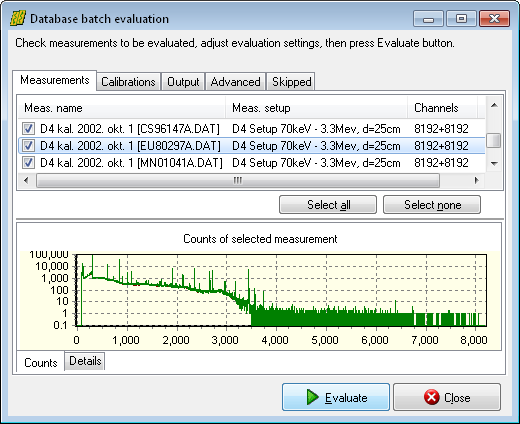The width and height of the screenshot is (520, 424).
Task: Maximize the Database batch evaluation window
Action: [461, 19]
